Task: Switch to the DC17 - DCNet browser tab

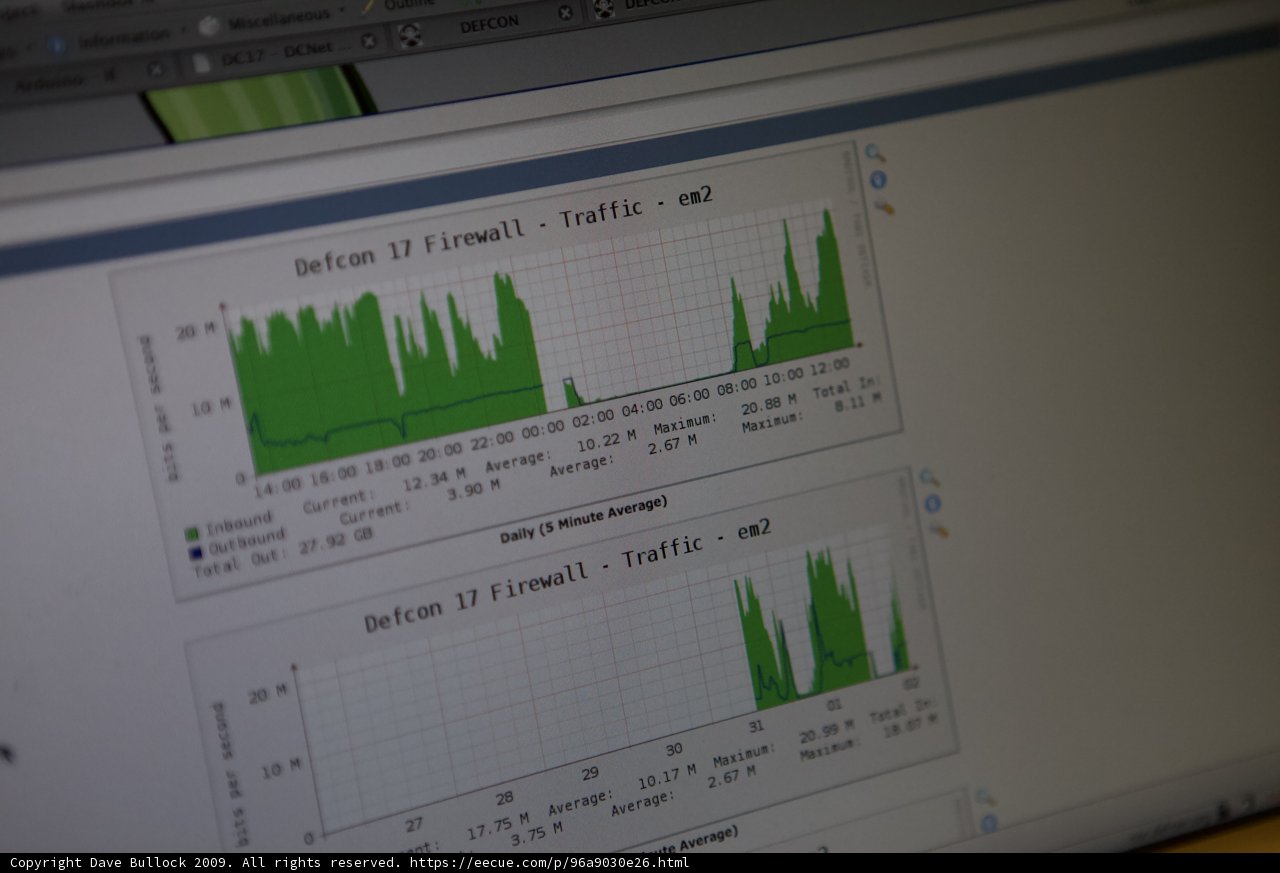Action: tap(285, 58)
